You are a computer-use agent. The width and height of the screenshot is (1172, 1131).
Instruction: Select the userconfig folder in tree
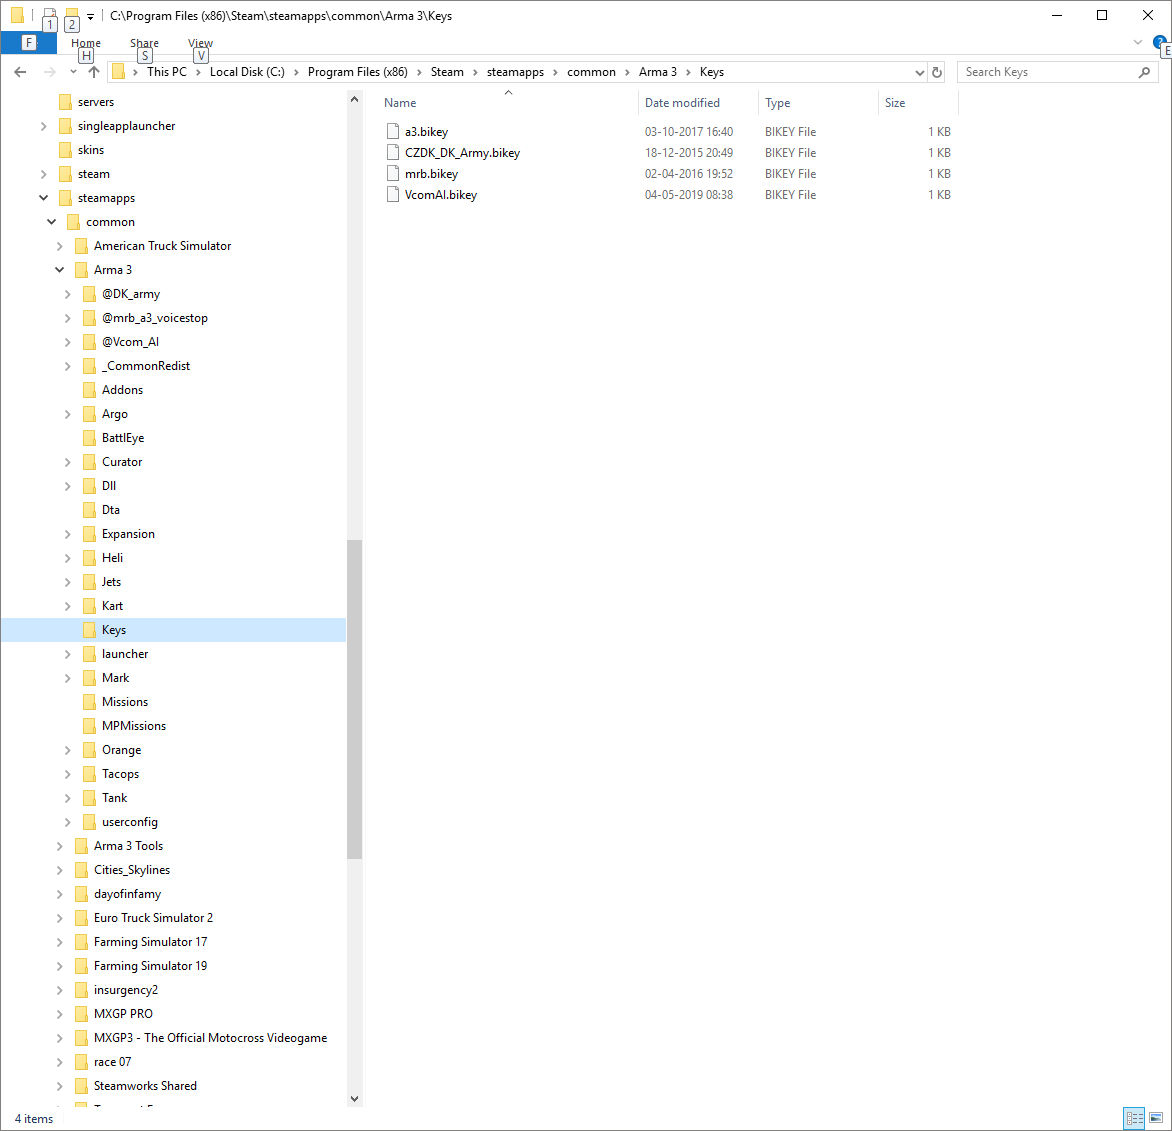[129, 822]
